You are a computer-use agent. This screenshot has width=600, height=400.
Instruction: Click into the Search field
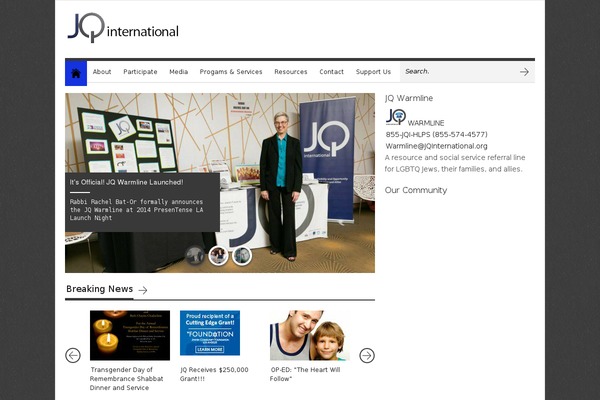(459, 72)
